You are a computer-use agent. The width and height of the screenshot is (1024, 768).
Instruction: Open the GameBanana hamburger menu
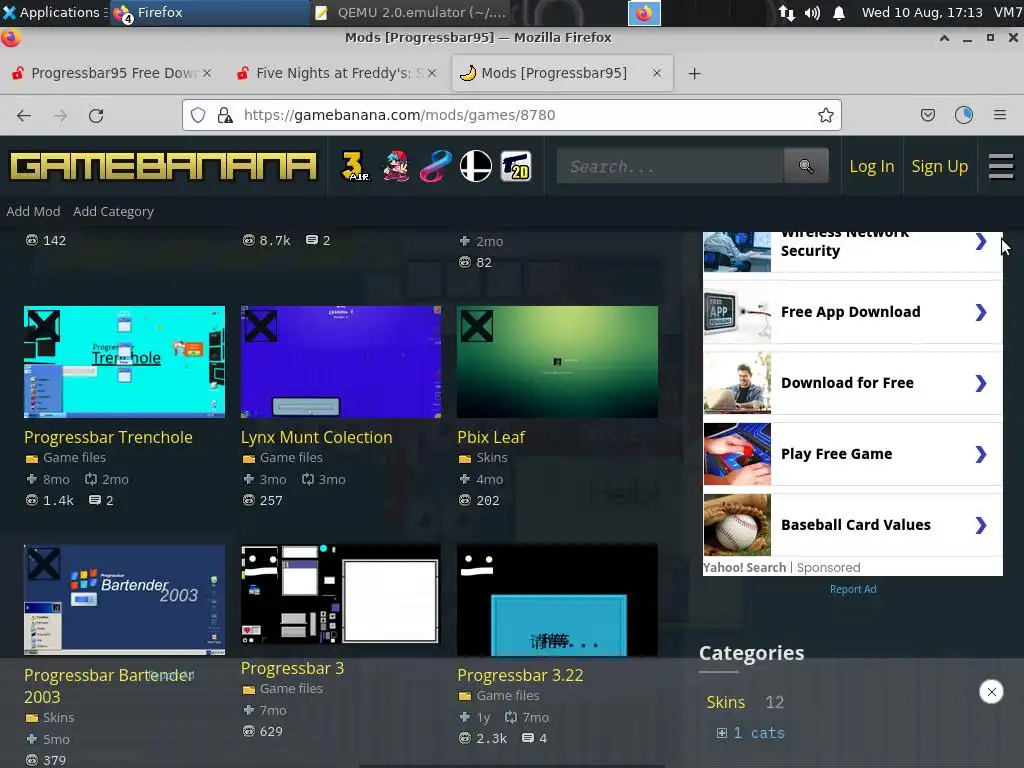(x=1000, y=166)
